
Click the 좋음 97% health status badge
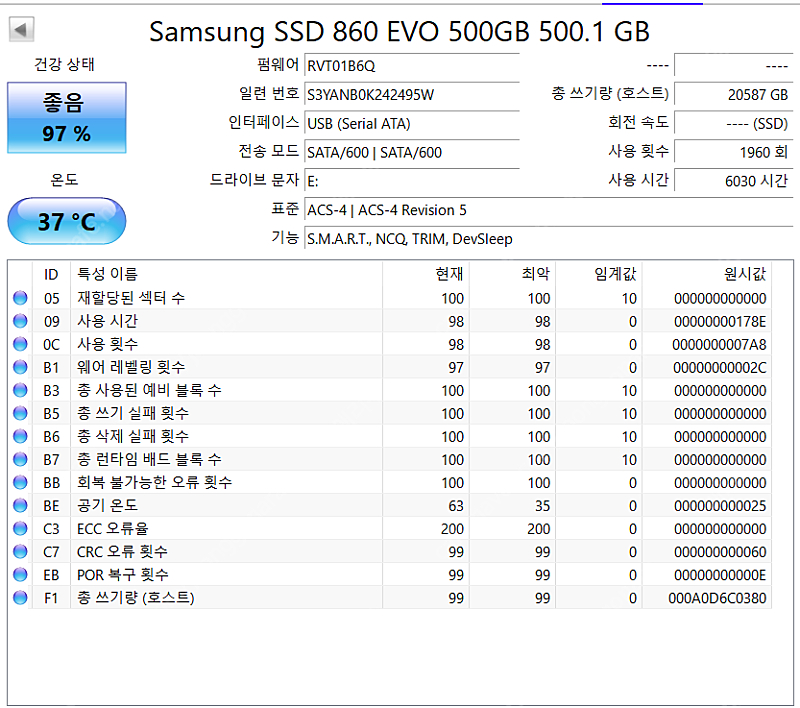coord(66,117)
